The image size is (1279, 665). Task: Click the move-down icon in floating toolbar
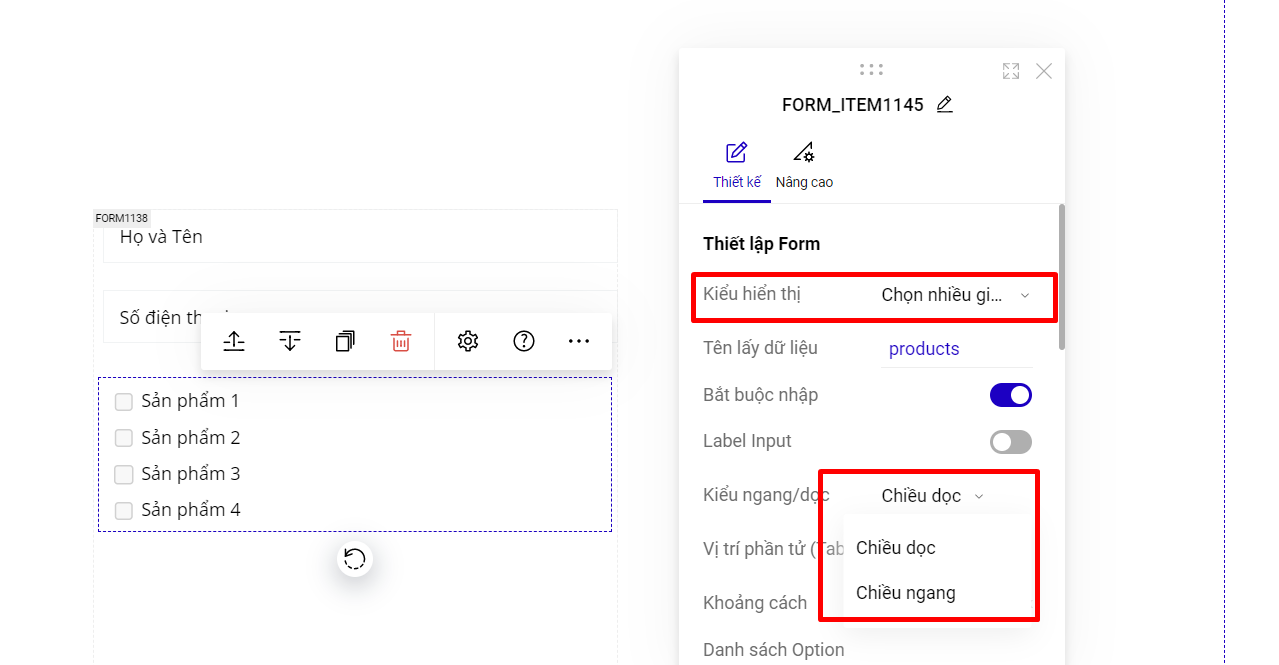290,341
